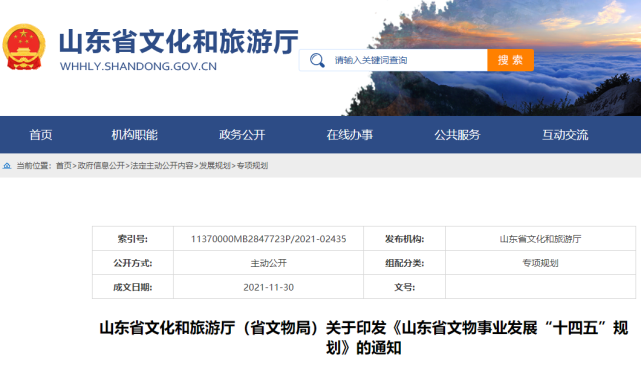Click the 当前位置 breadcrumb label
Screen dimensions: 641x366
pyautogui.click(x=33, y=166)
